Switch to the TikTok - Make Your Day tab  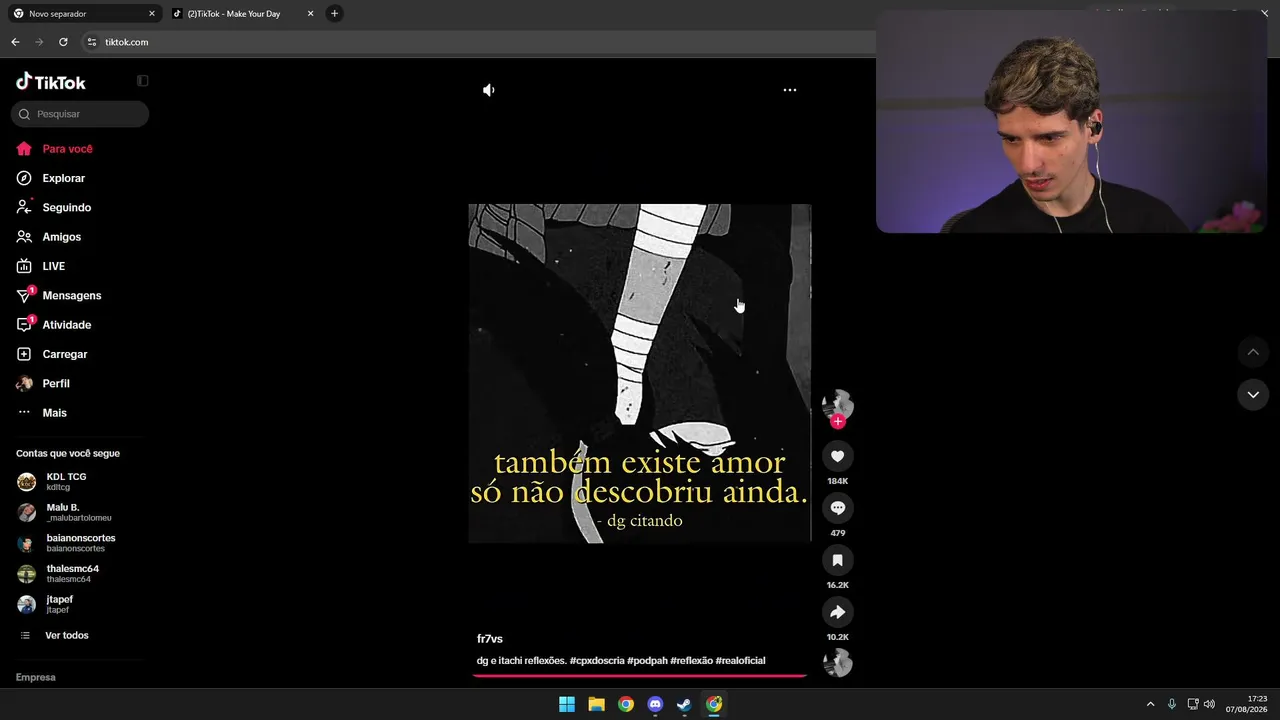243,14
